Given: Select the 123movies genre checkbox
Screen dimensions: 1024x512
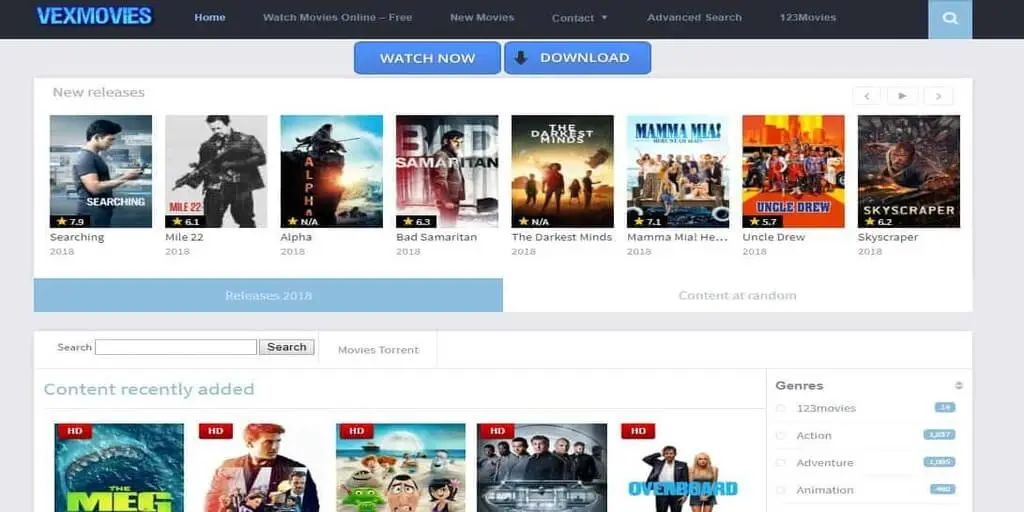Looking at the screenshot, I should [x=781, y=408].
